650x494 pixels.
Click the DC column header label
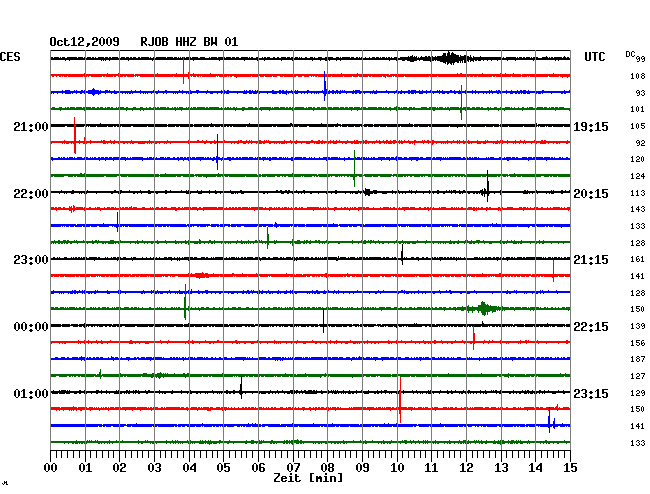coord(630,54)
